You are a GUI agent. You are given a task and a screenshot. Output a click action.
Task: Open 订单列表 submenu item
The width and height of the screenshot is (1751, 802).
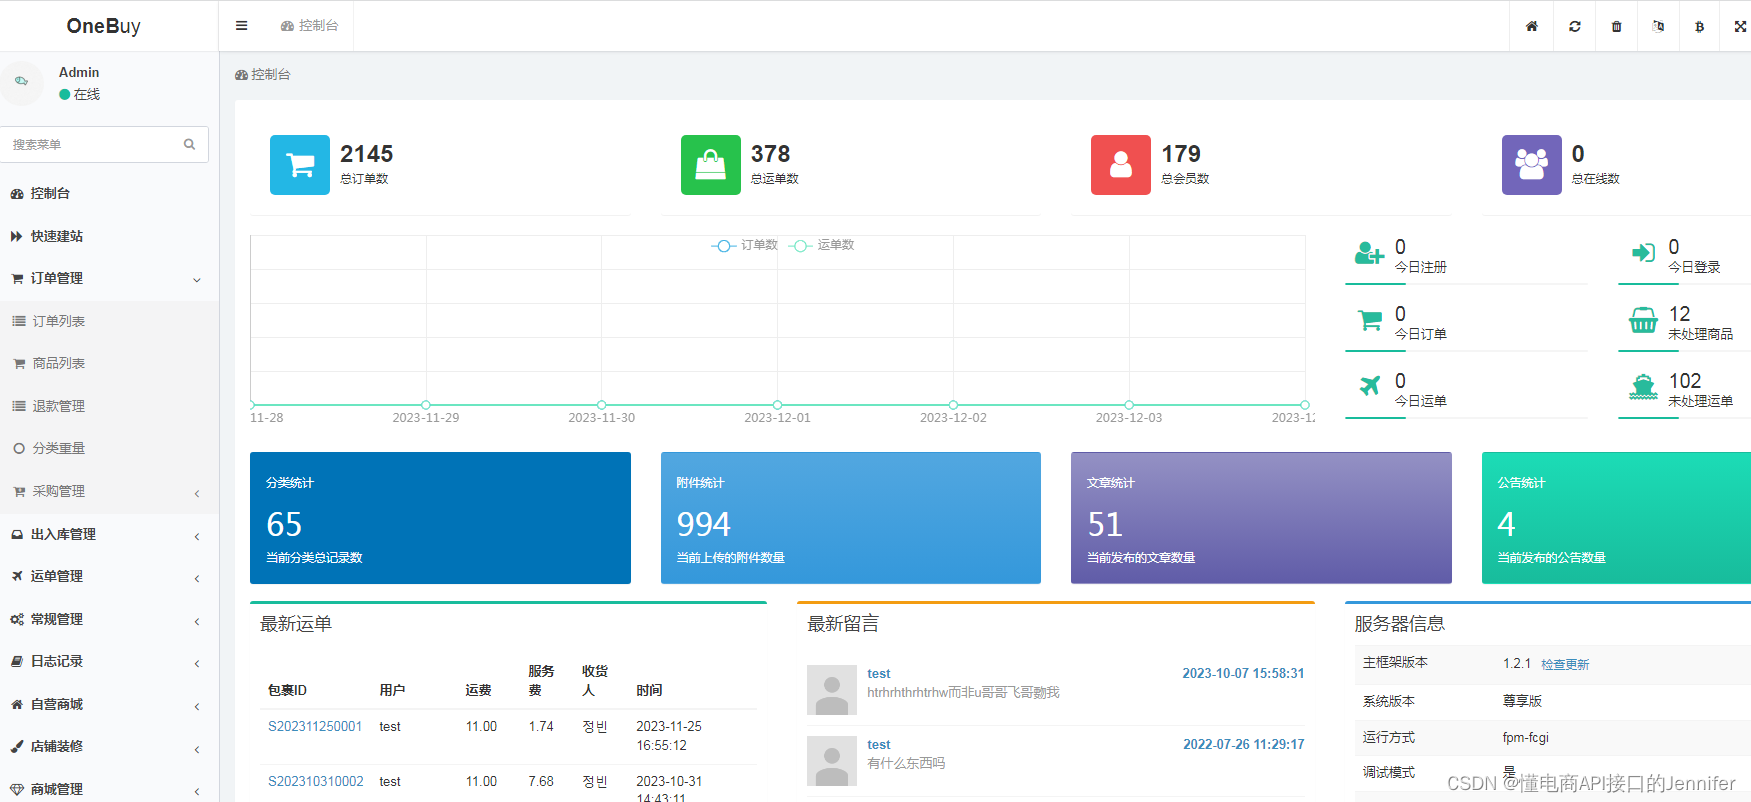tap(109, 321)
